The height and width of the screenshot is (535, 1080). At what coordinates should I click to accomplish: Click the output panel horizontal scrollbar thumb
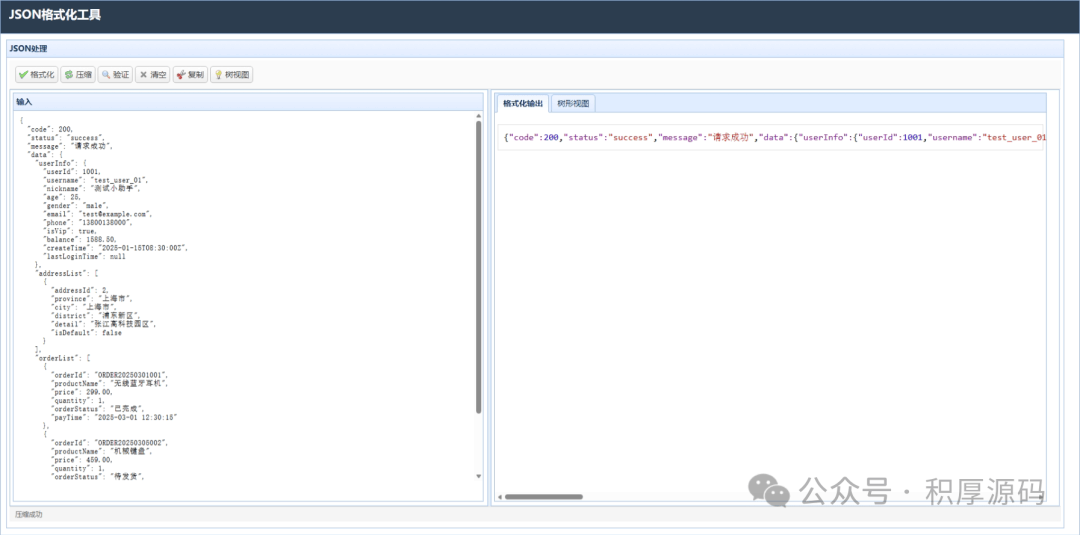click(x=543, y=496)
